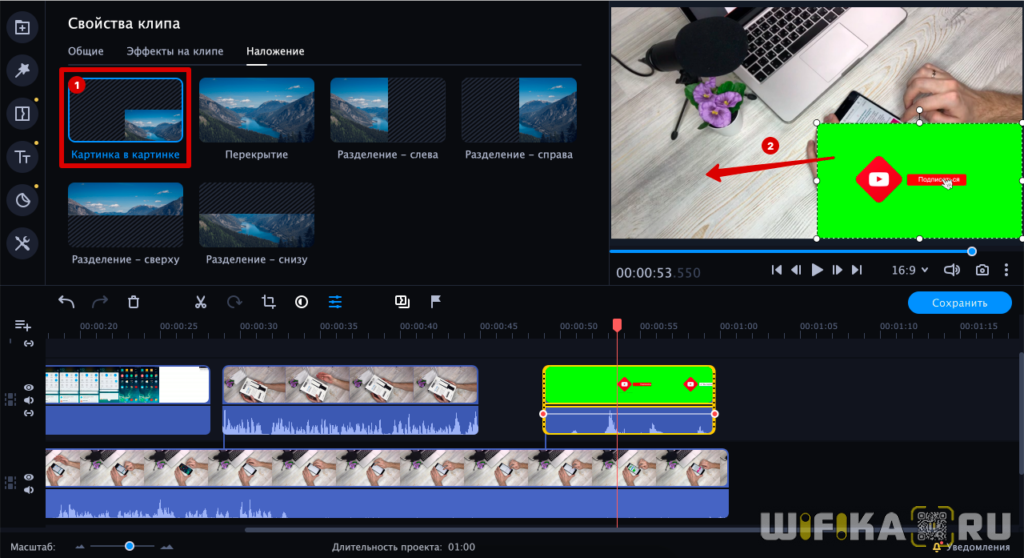Open the three-dot player options menu
Image resolution: width=1024 pixels, height=558 pixels.
(x=1007, y=270)
